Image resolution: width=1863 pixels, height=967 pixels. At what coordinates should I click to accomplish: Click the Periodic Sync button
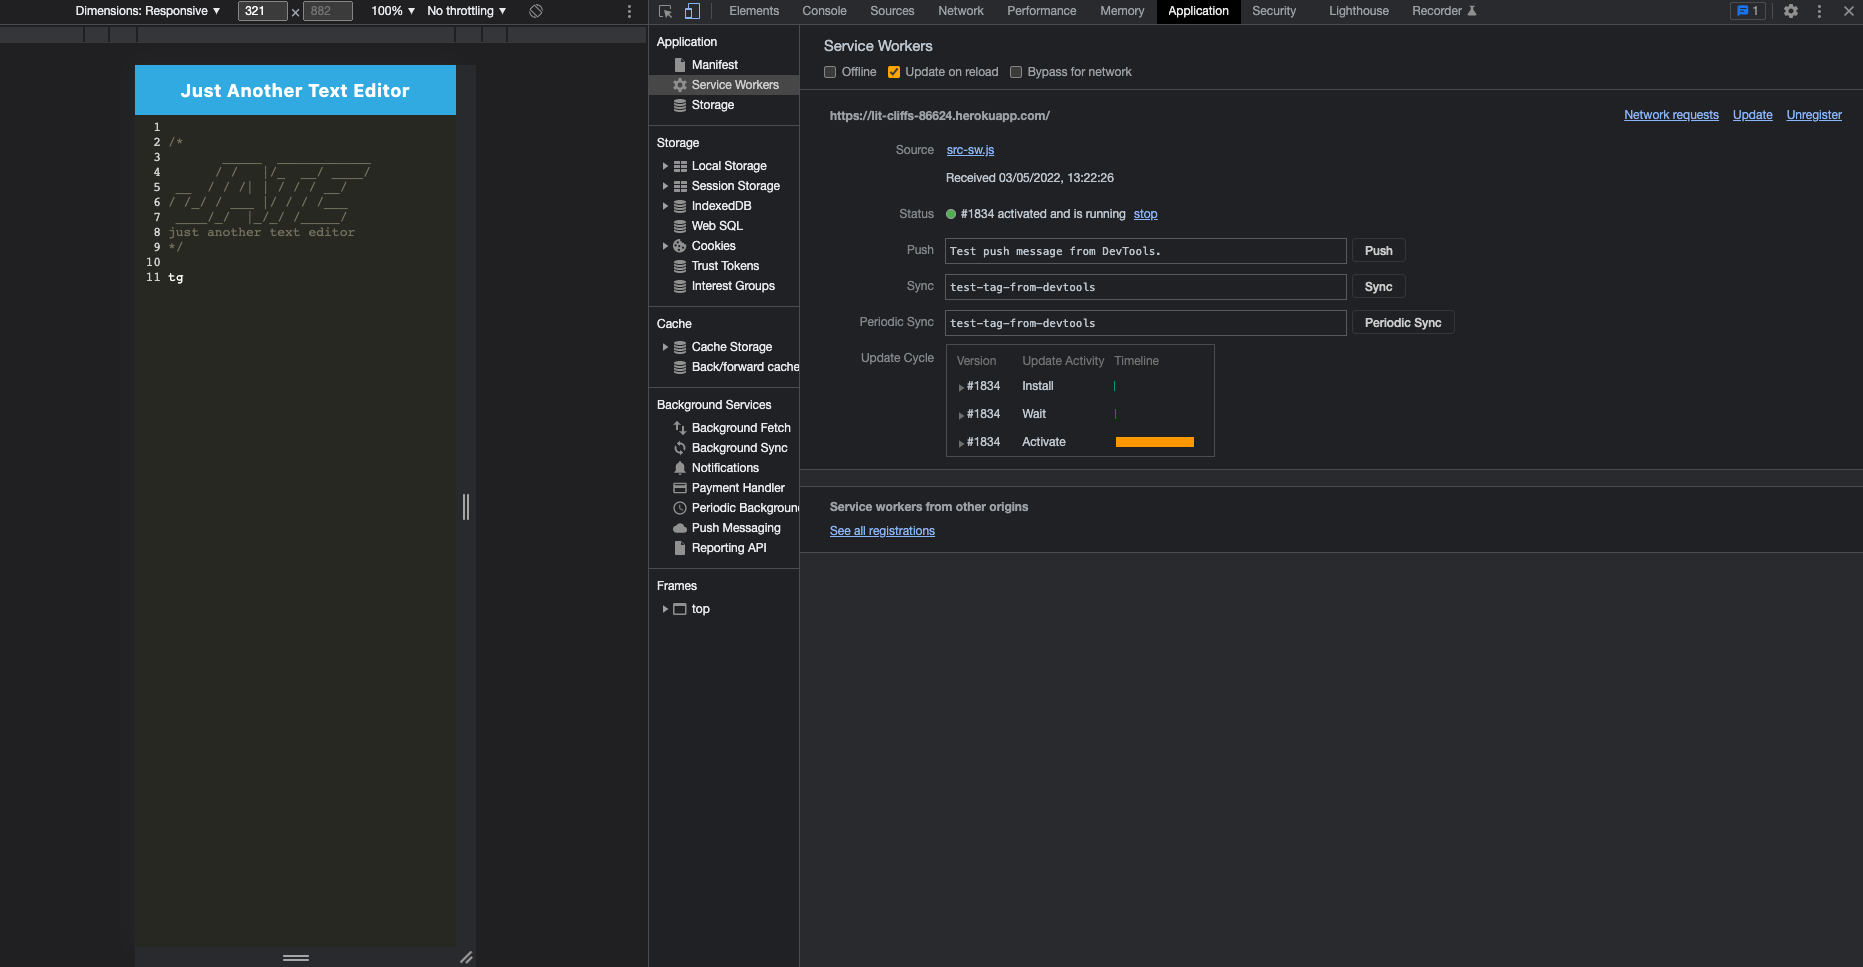pos(1403,323)
